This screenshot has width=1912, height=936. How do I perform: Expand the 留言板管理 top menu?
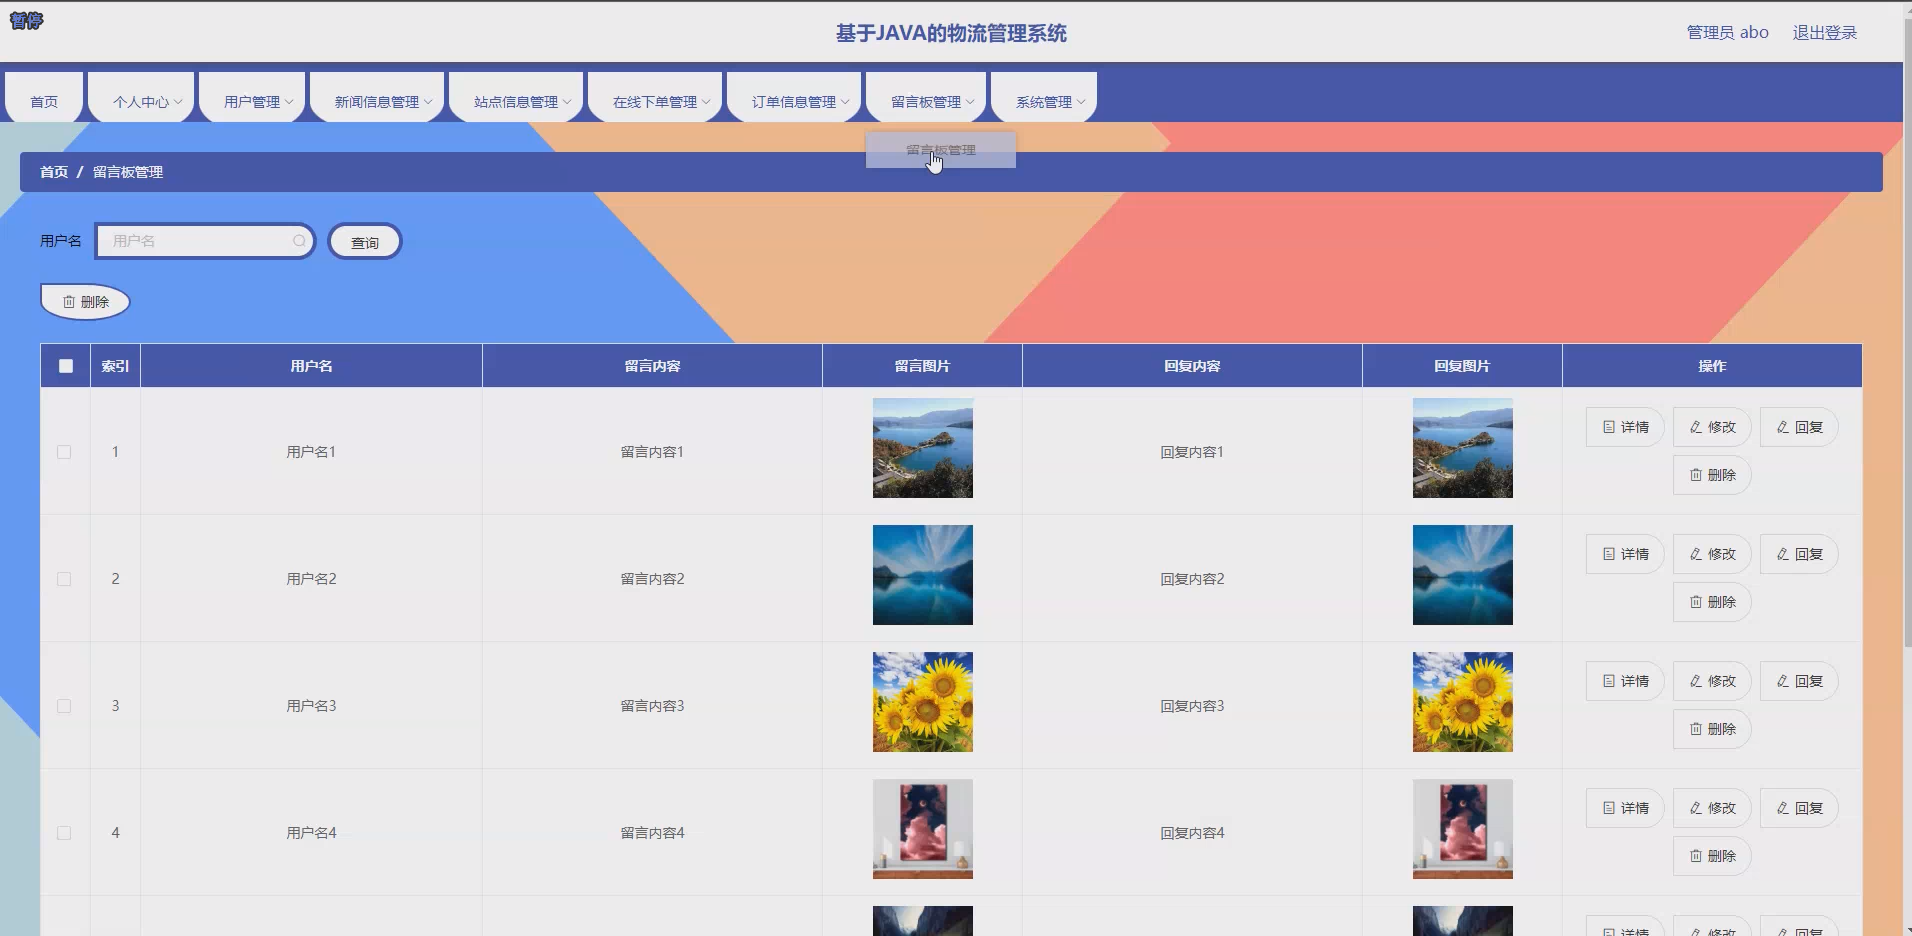coord(926,98)
